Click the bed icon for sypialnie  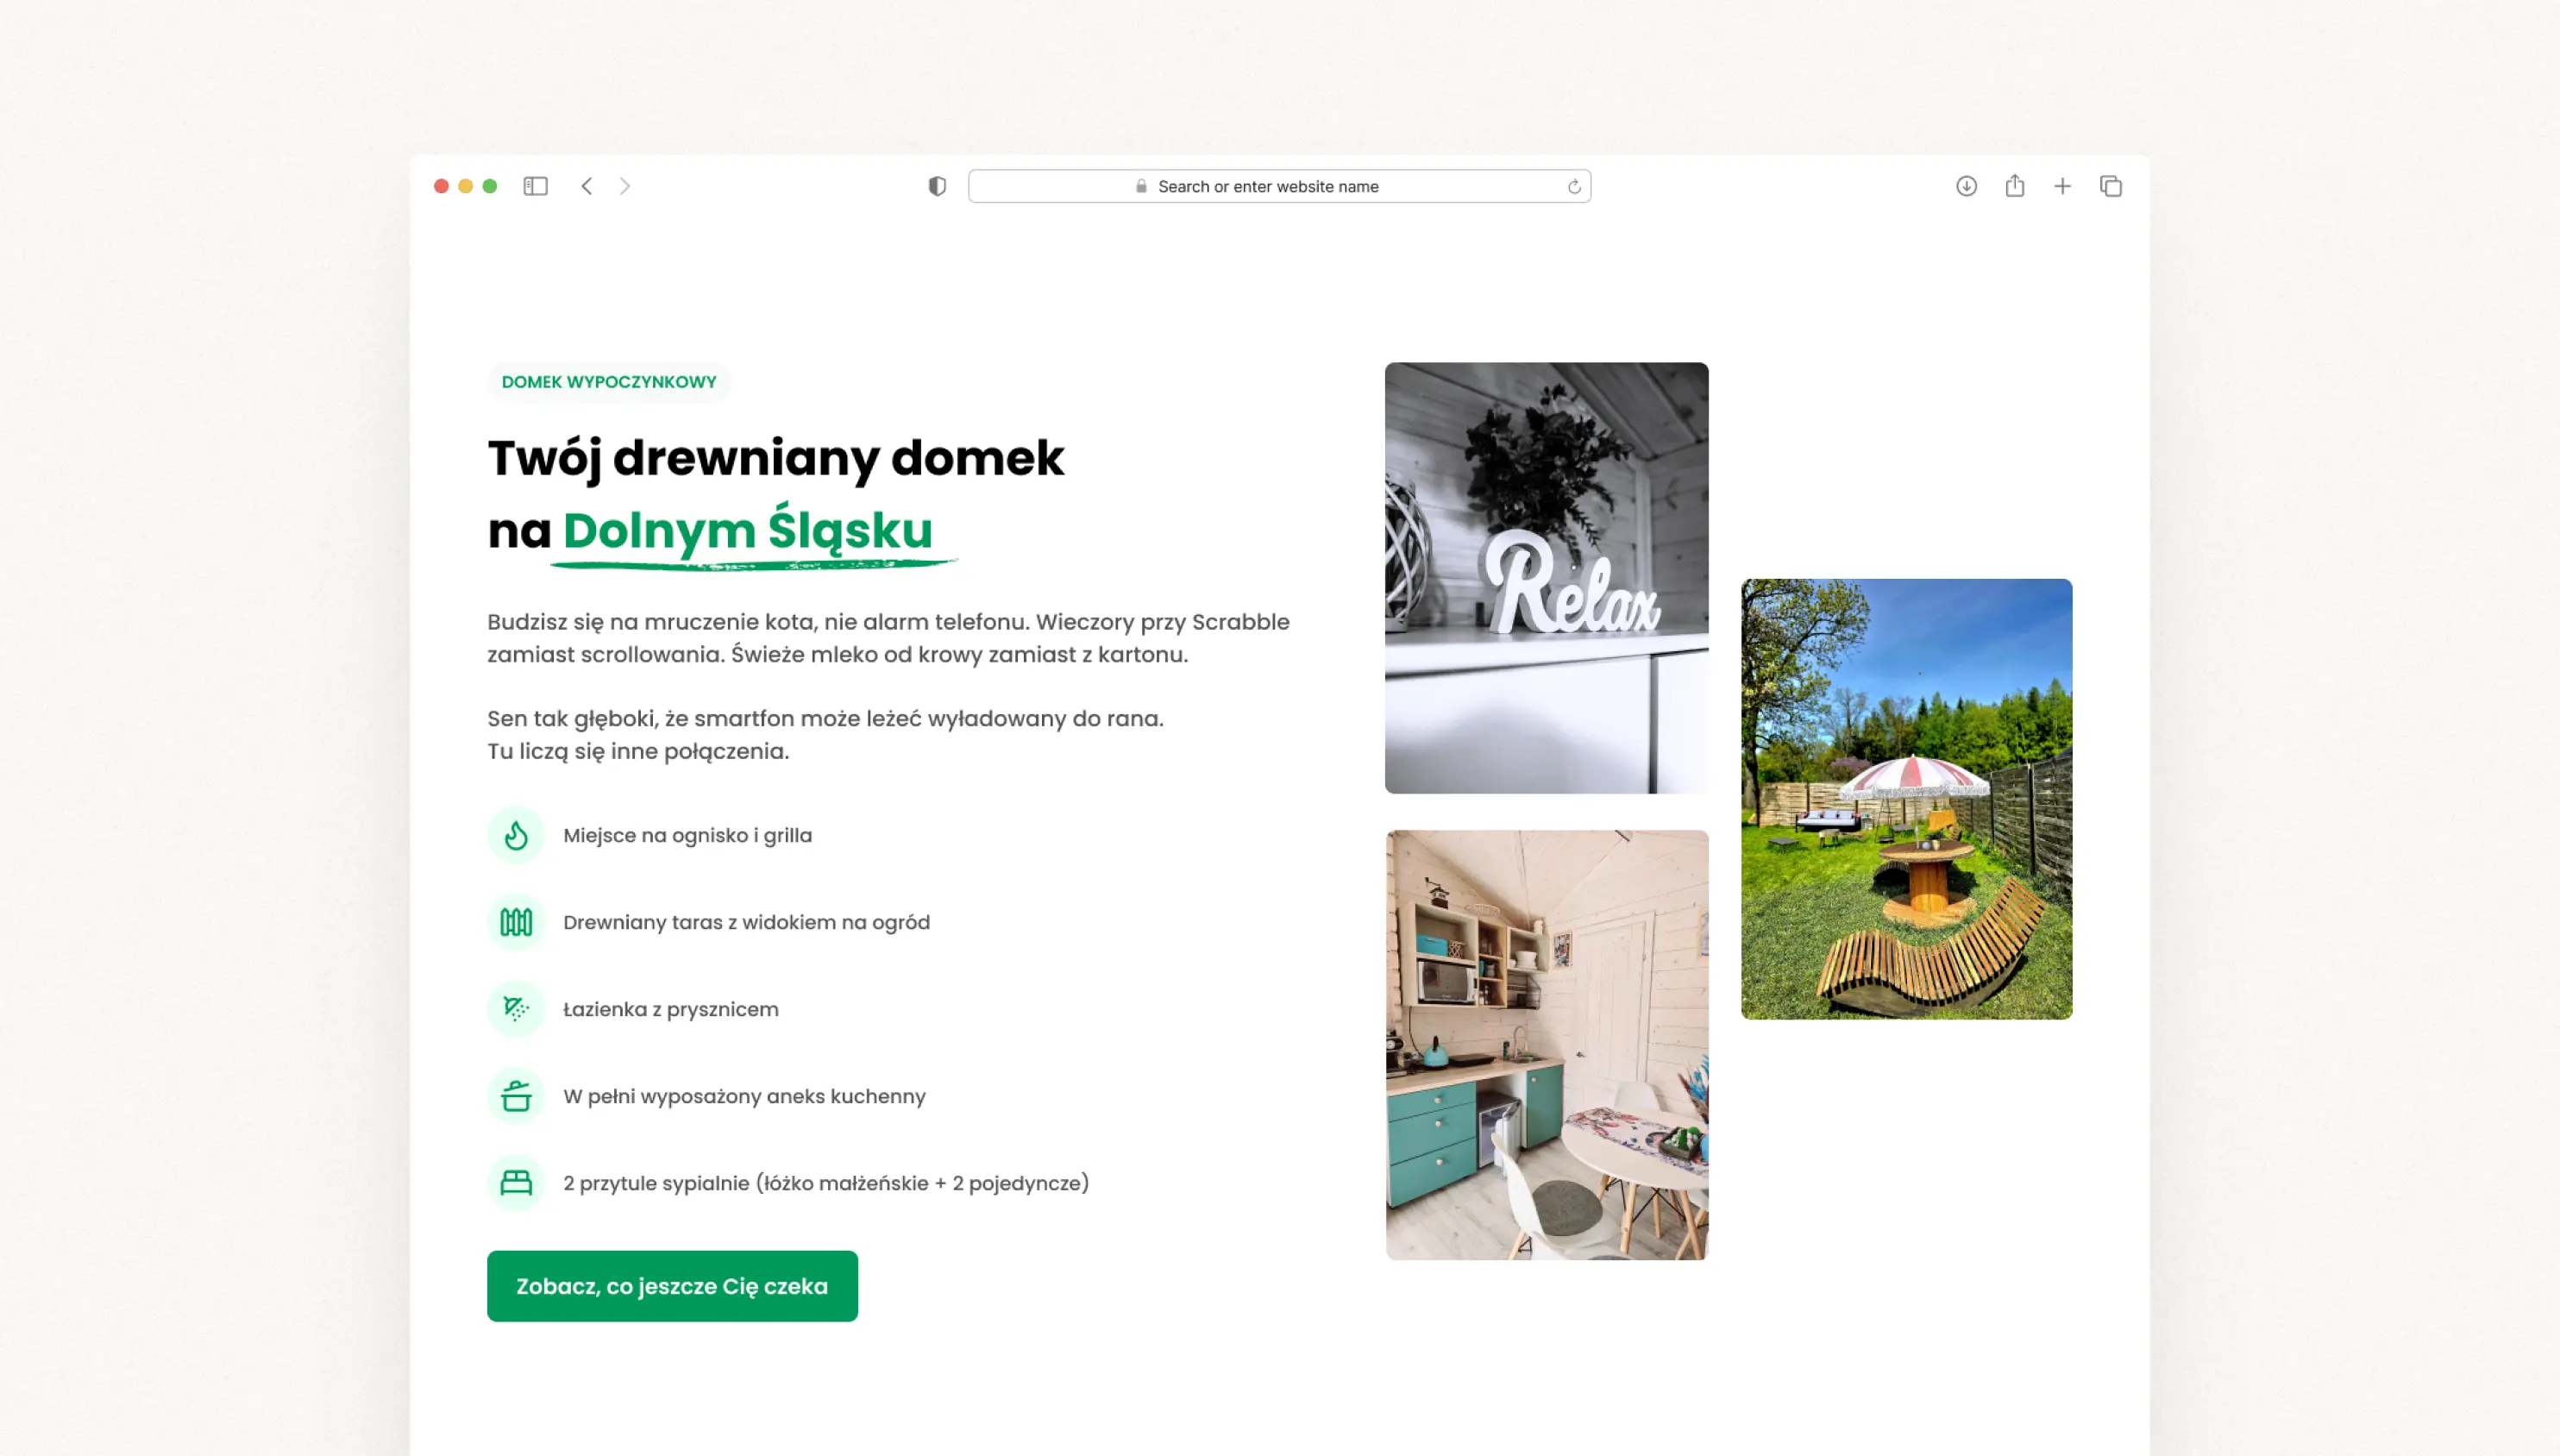point(516,1183)
